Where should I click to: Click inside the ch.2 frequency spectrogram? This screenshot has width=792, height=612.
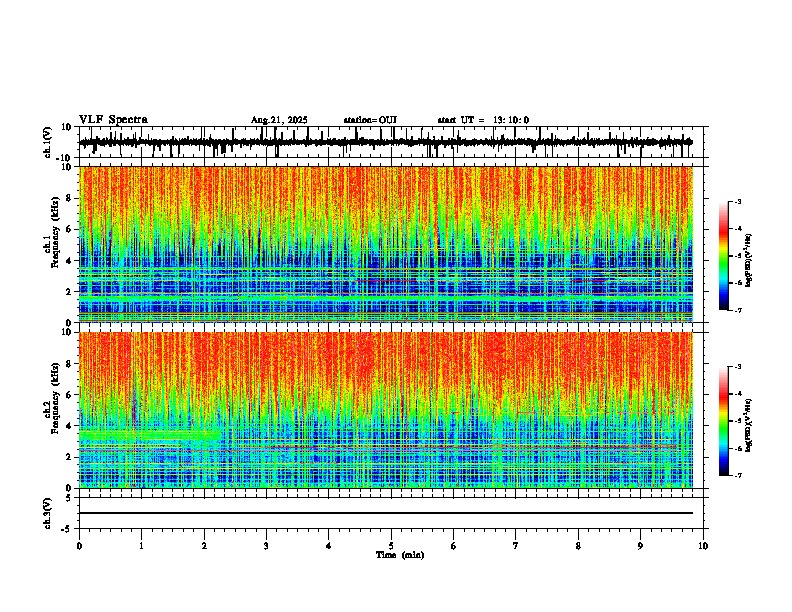(386, 410)
